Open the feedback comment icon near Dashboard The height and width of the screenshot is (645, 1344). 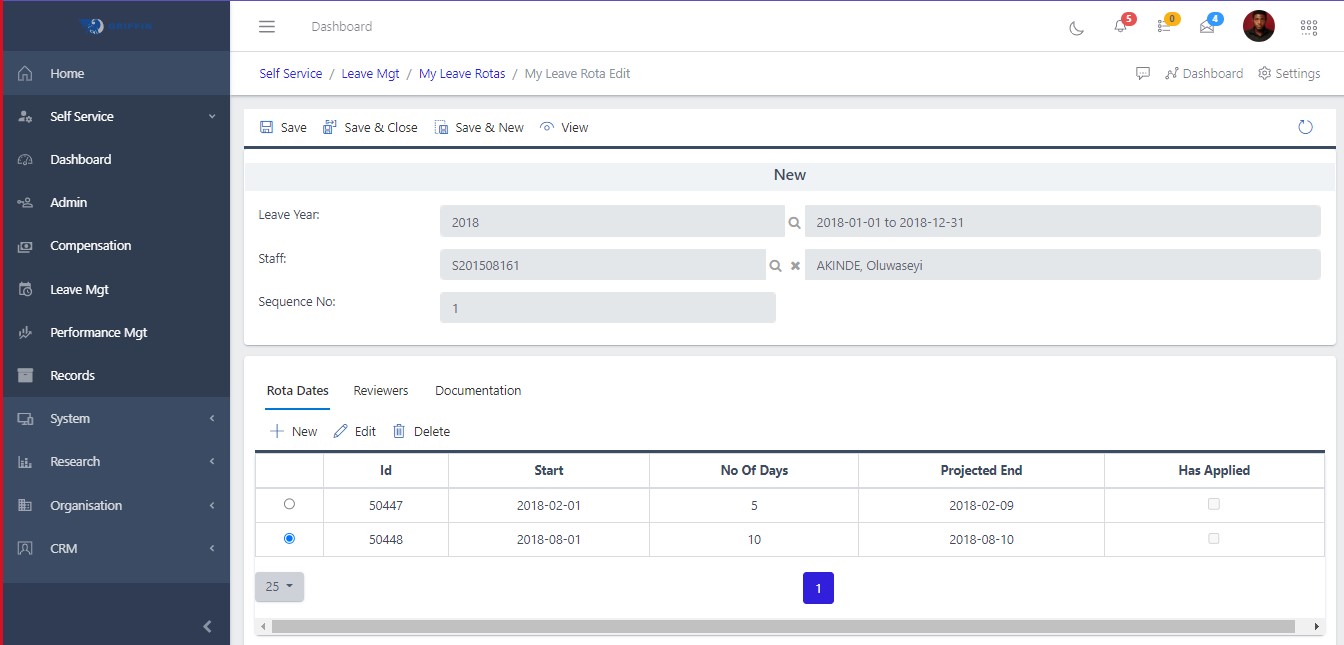coord(1143,73)
